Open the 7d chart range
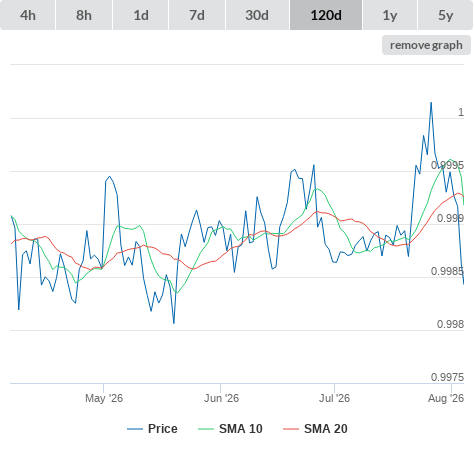 point(197,15)
